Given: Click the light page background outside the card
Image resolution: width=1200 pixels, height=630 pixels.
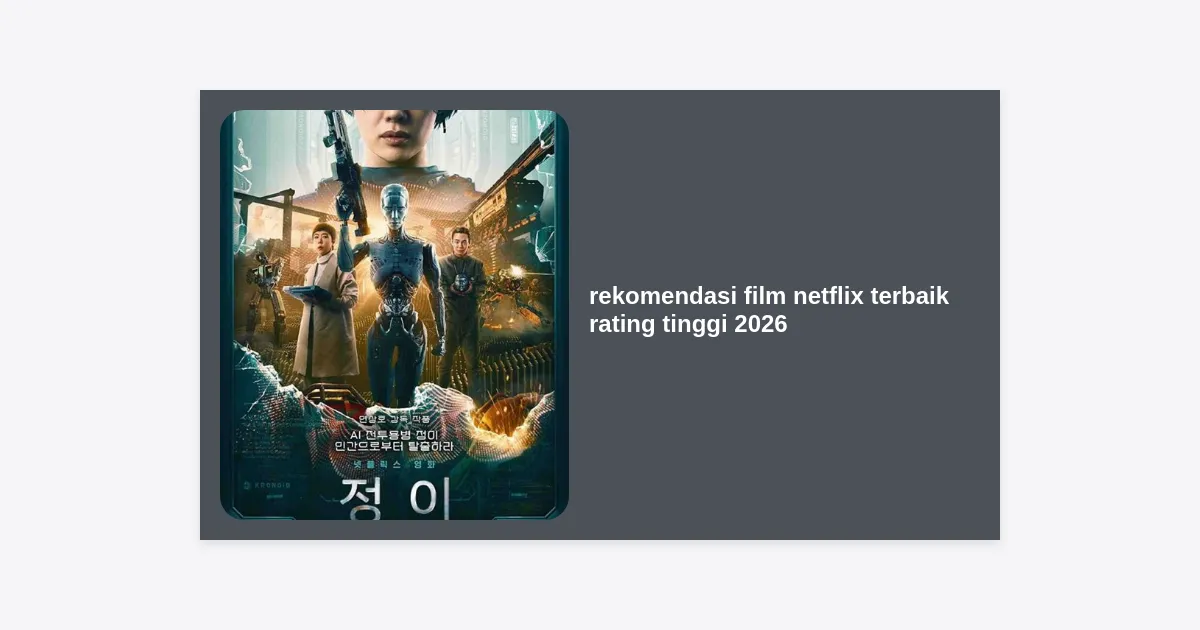Looking at the screenshot, I should click(x=100, y=315).
